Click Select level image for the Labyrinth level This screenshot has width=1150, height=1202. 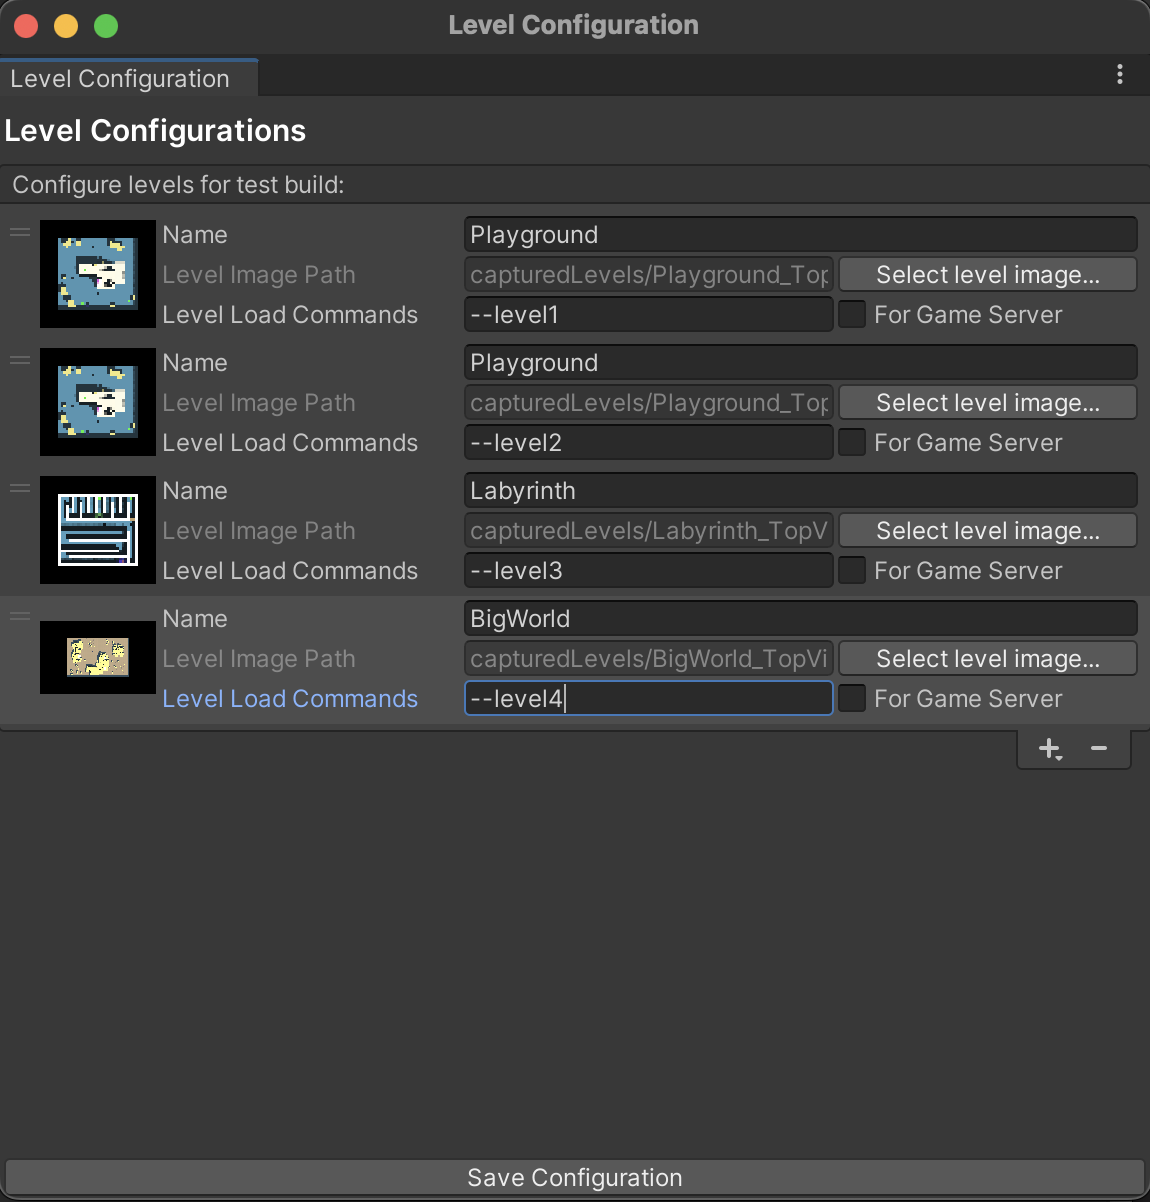tap(987, 531)
